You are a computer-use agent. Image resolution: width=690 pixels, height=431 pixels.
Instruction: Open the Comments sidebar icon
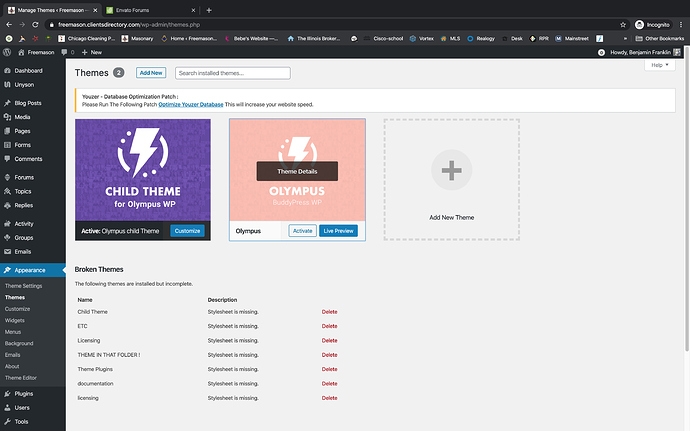pos(7,159)
